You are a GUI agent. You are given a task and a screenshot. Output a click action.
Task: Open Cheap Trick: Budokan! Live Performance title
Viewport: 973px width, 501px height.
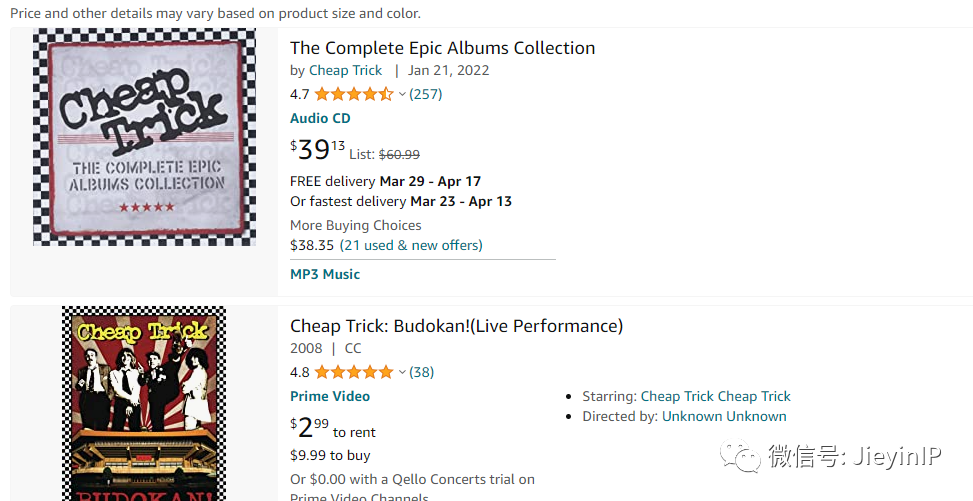456,326
